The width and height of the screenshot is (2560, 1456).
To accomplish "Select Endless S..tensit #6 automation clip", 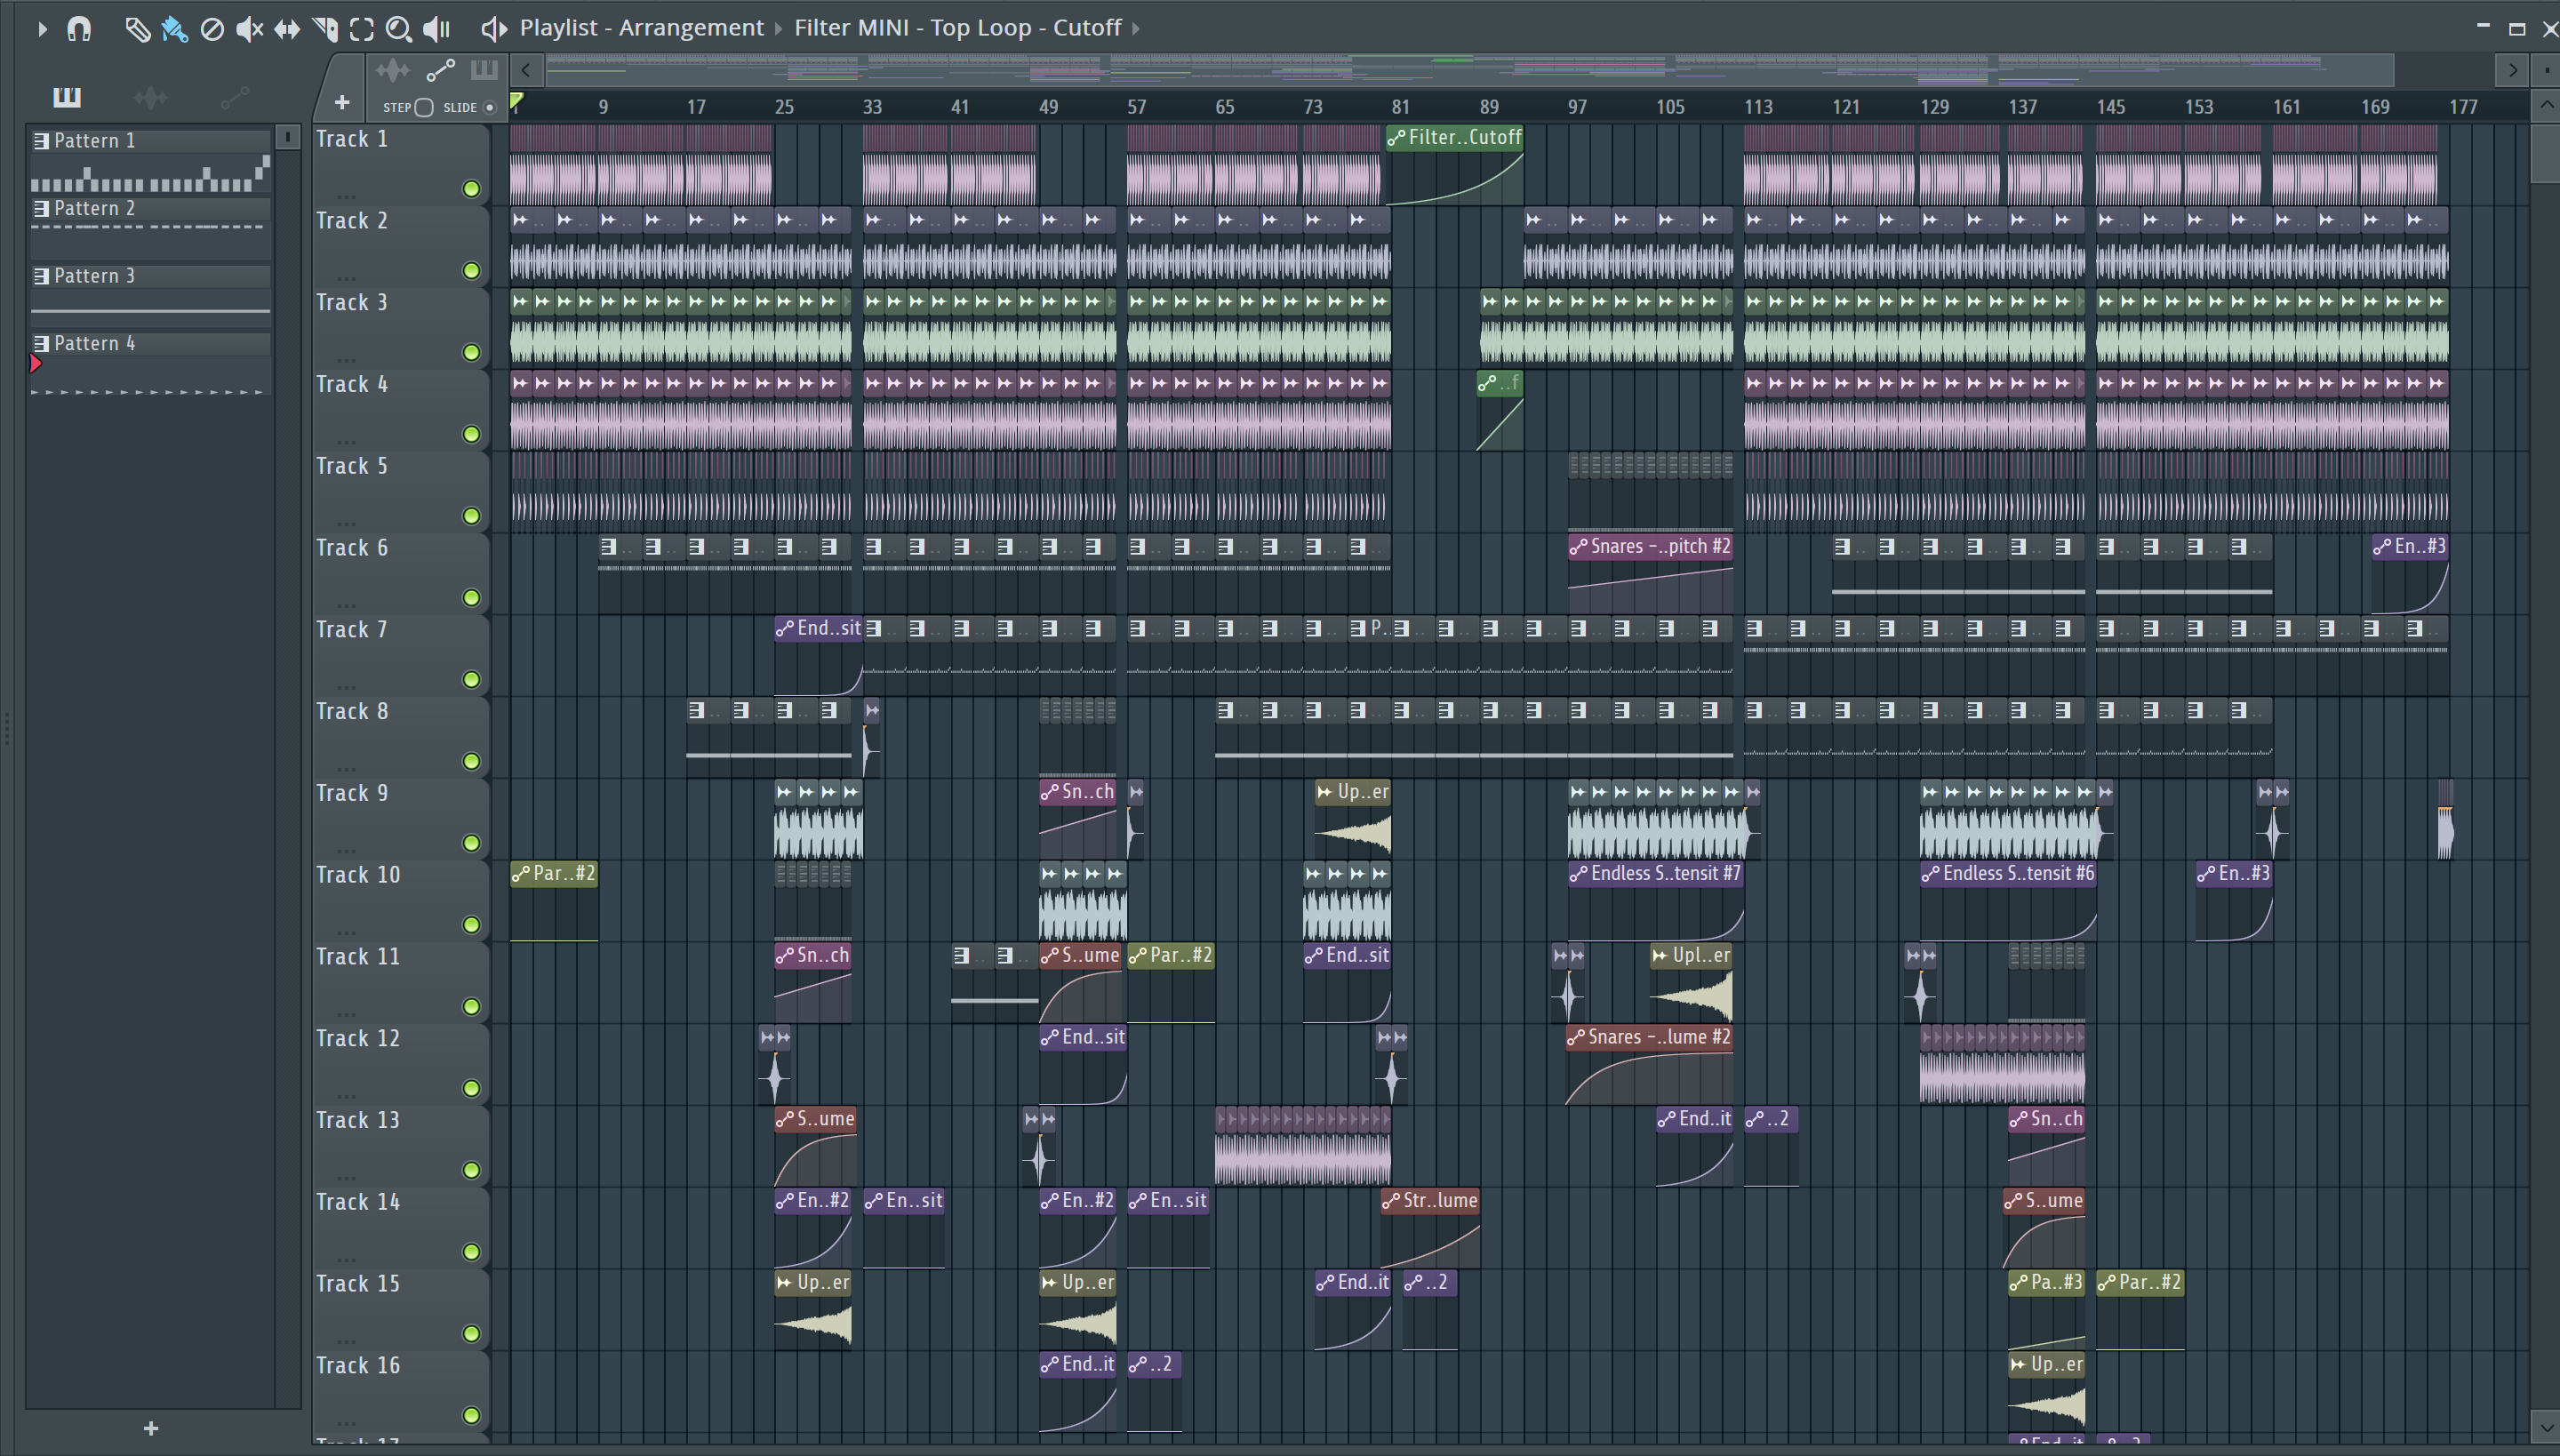I will click(2008, 901).
